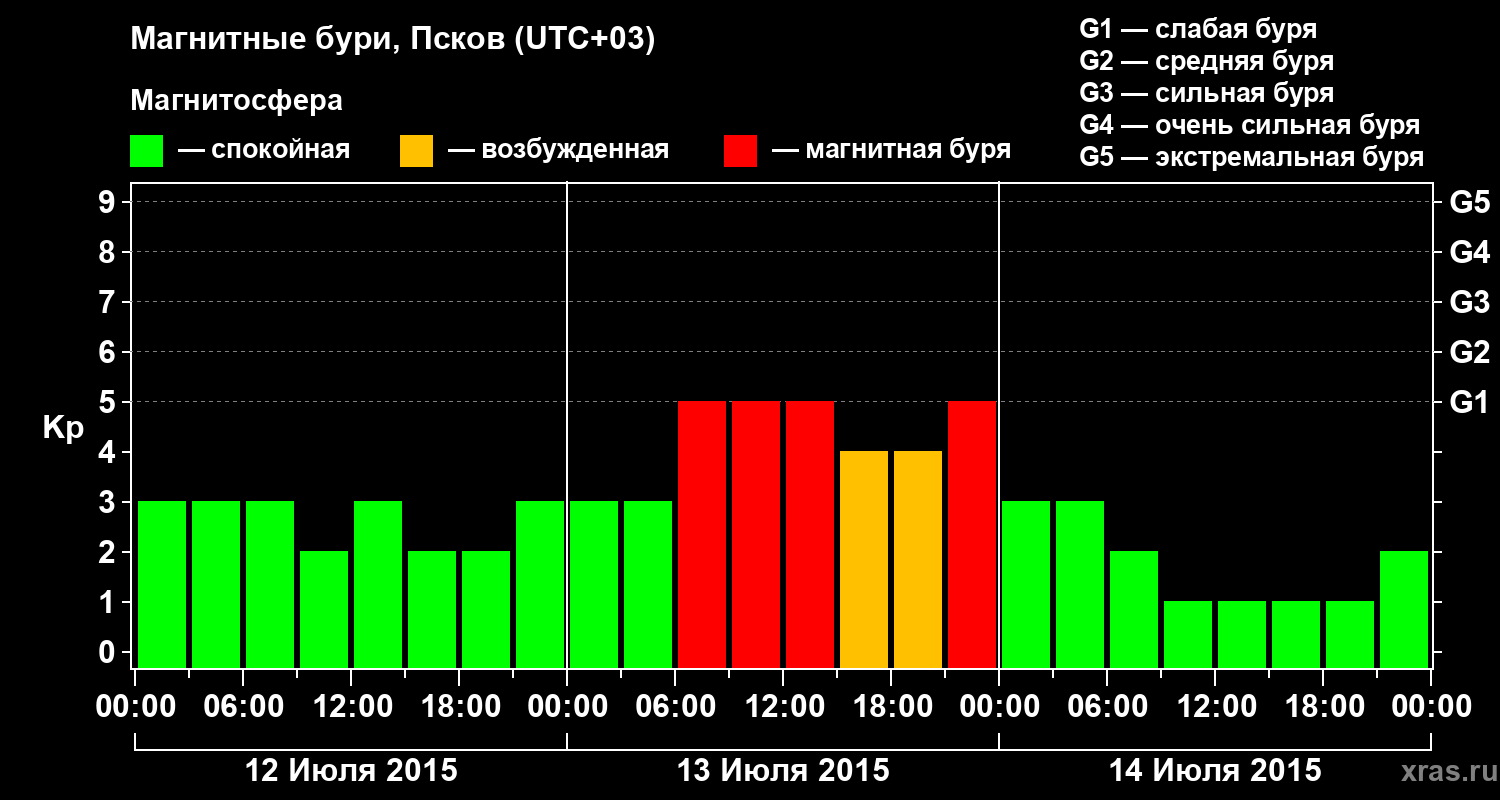Click the "G2 — средняя буря" legend line
Viewport: 1500px width, 800px height.
pos(1206,61)
